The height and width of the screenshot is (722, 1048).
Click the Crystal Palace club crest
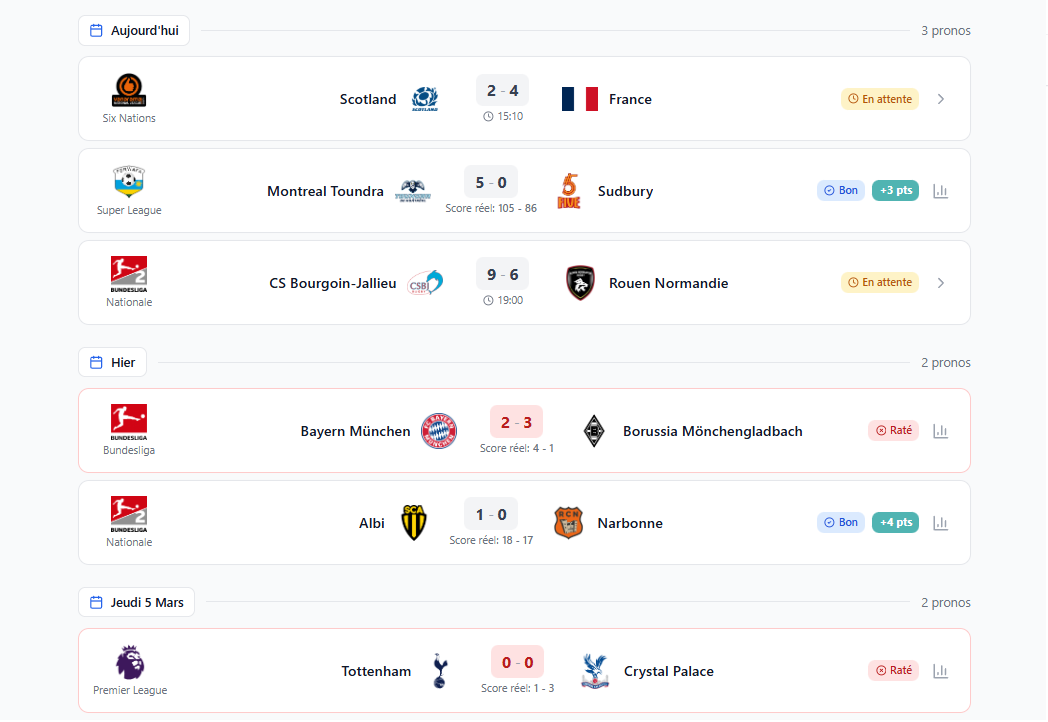pyautogui.click(x=595, y=671)
